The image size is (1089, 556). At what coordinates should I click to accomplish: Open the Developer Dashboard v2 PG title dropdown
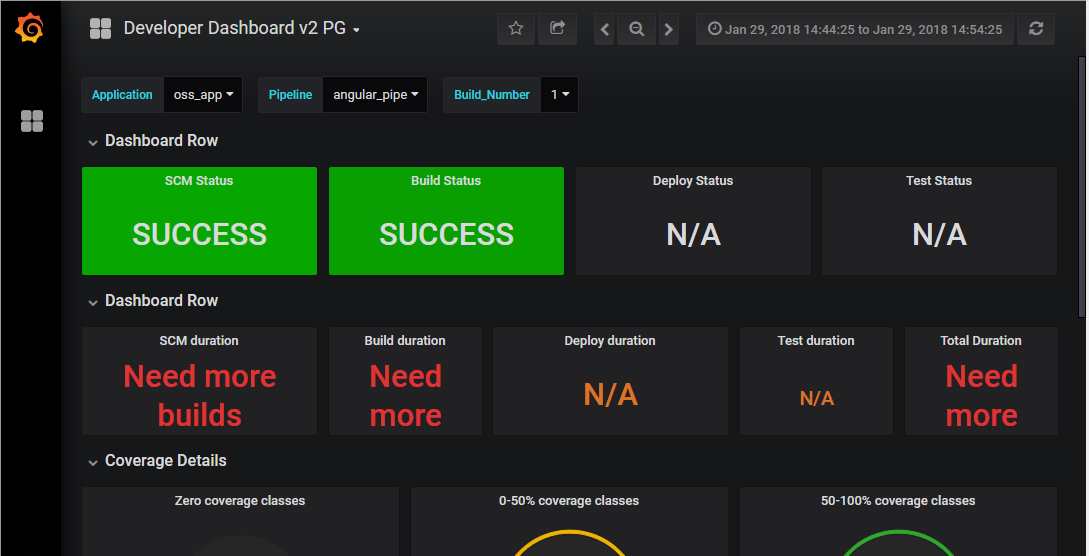(240, 29)
